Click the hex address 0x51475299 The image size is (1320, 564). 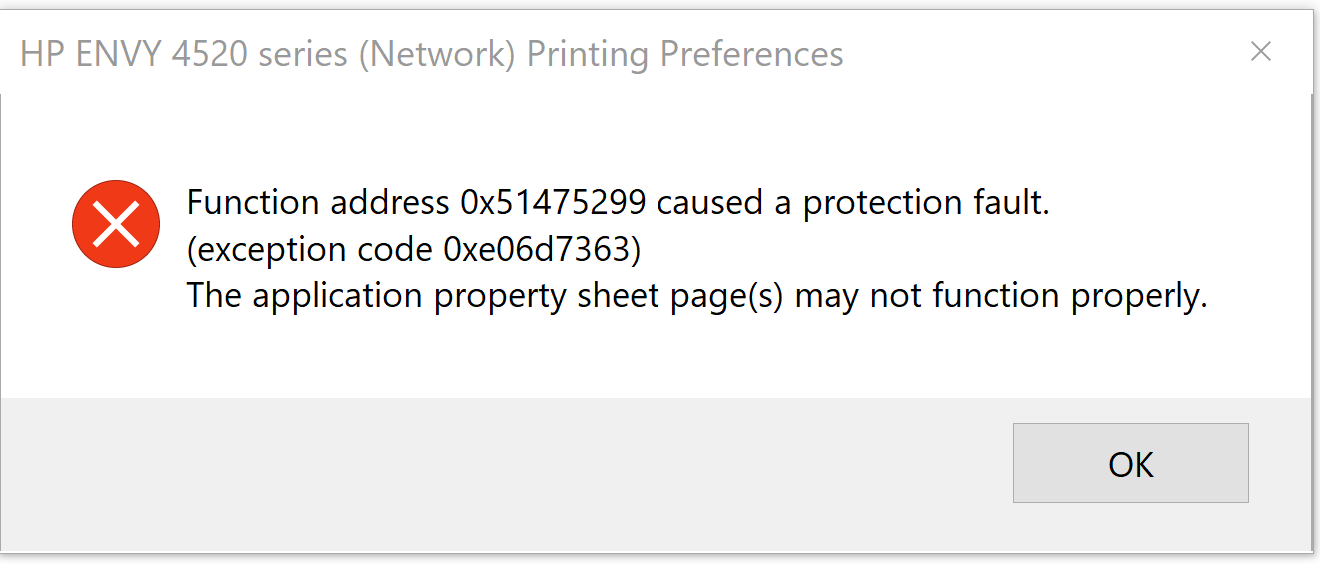pos(558,203)
